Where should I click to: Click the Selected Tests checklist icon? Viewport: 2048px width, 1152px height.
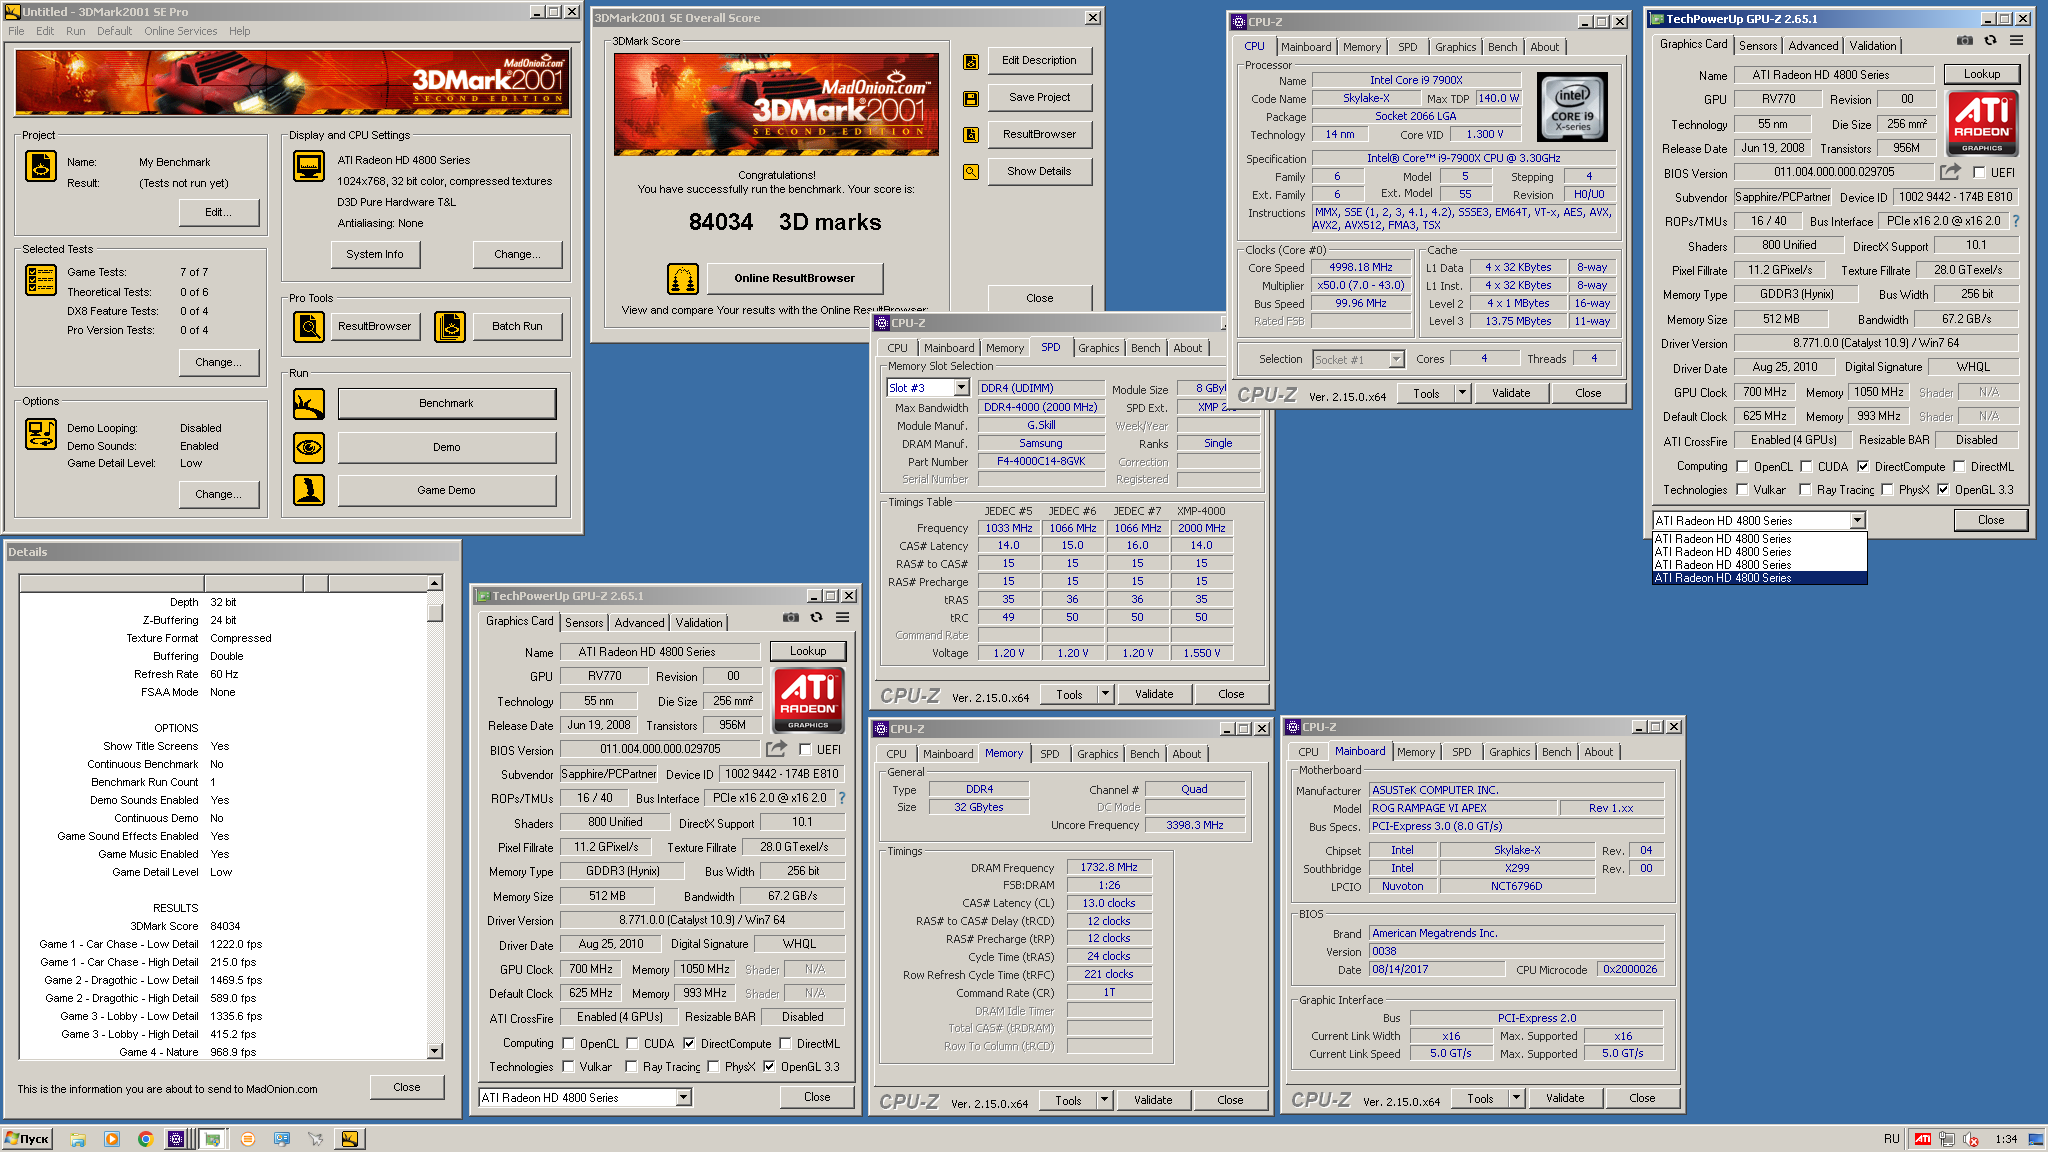pyautogui.click(x=41, y=280)
